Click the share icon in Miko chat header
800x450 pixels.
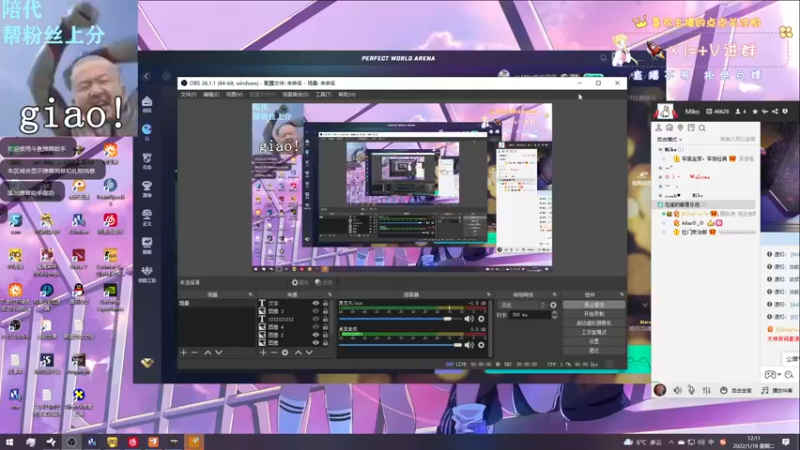coord(775,111)
